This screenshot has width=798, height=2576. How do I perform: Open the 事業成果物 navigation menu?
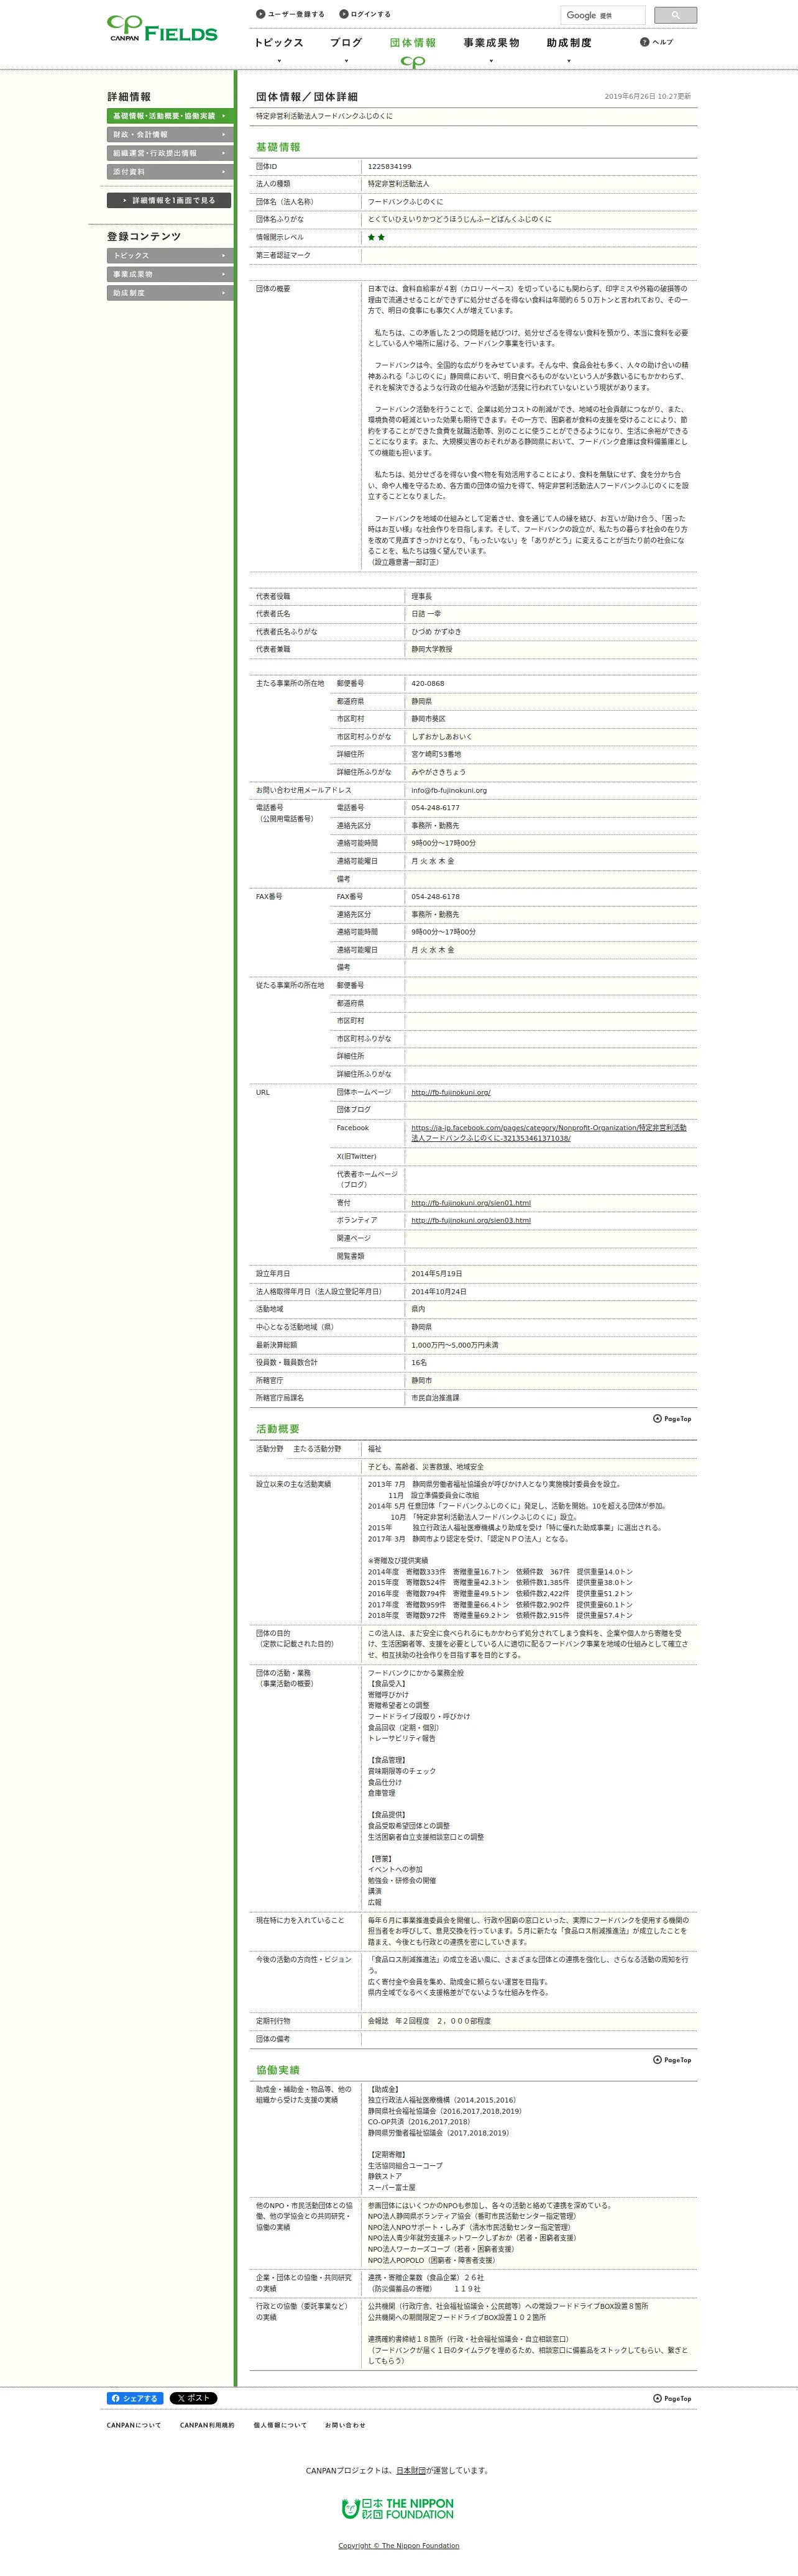click(x=491, y=43)
